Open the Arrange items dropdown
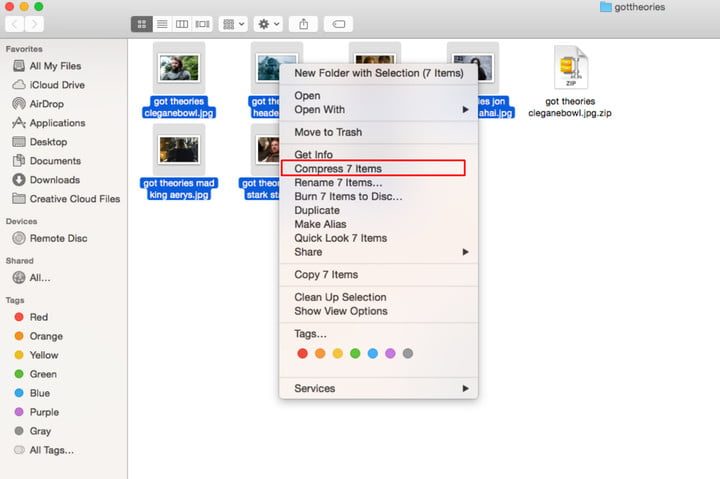The width and height of the screenshot is (720, 479). click(233, 23)
